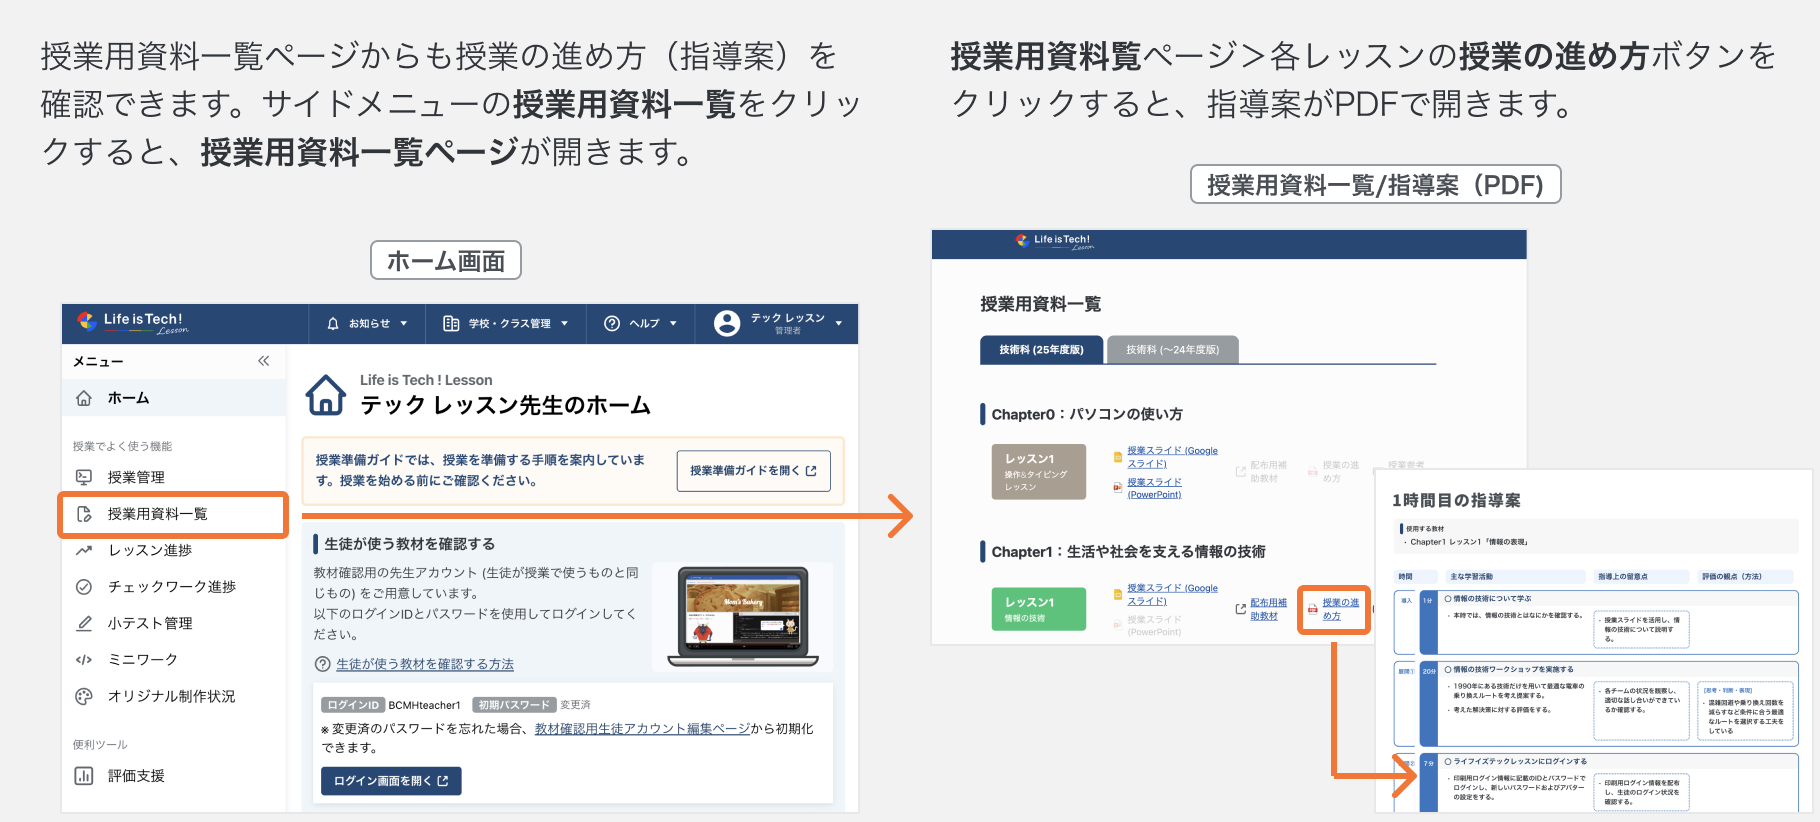The width and height of the screenshot is (1820, 822).
Task: Open the 教材確認用生徒アカウント編集ページ link
Action: click(642, 729)
